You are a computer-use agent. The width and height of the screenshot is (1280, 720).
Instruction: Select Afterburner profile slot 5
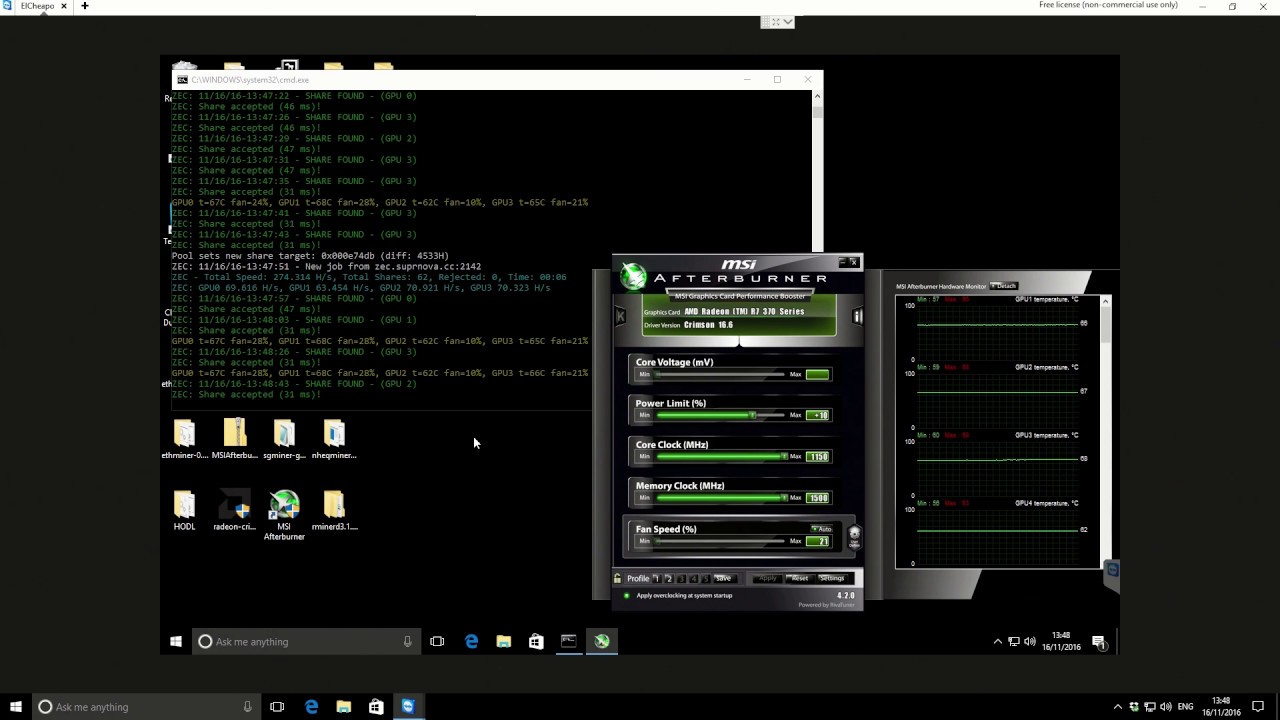tap(705, 578)
